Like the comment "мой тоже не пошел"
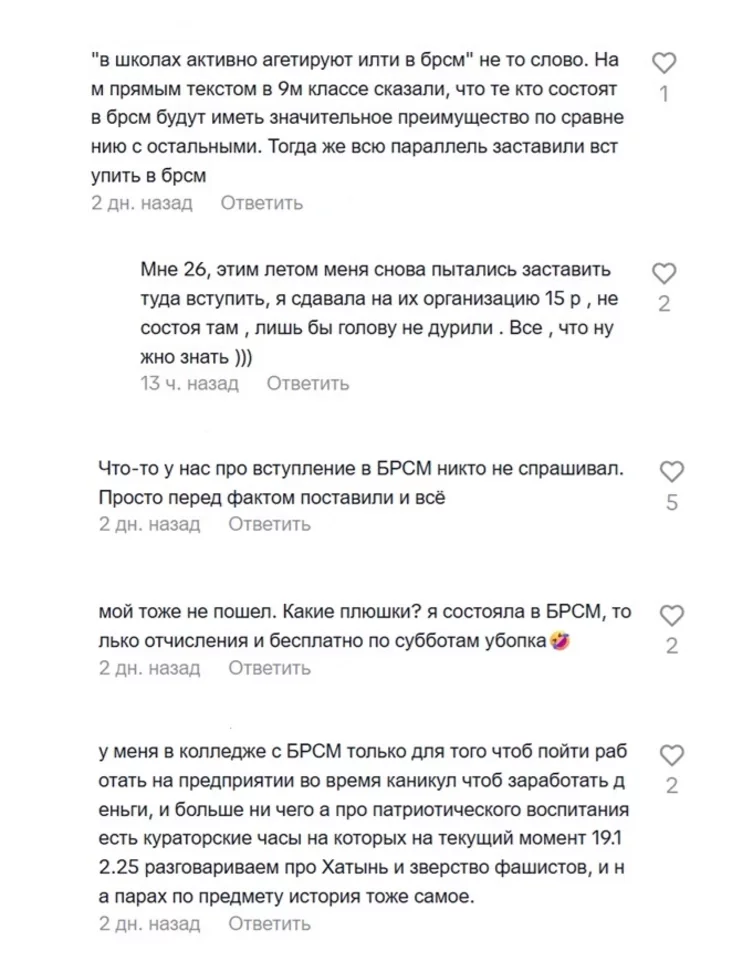Image resolution: width=732 pixels, height=972 pixels. coord(671,614)
